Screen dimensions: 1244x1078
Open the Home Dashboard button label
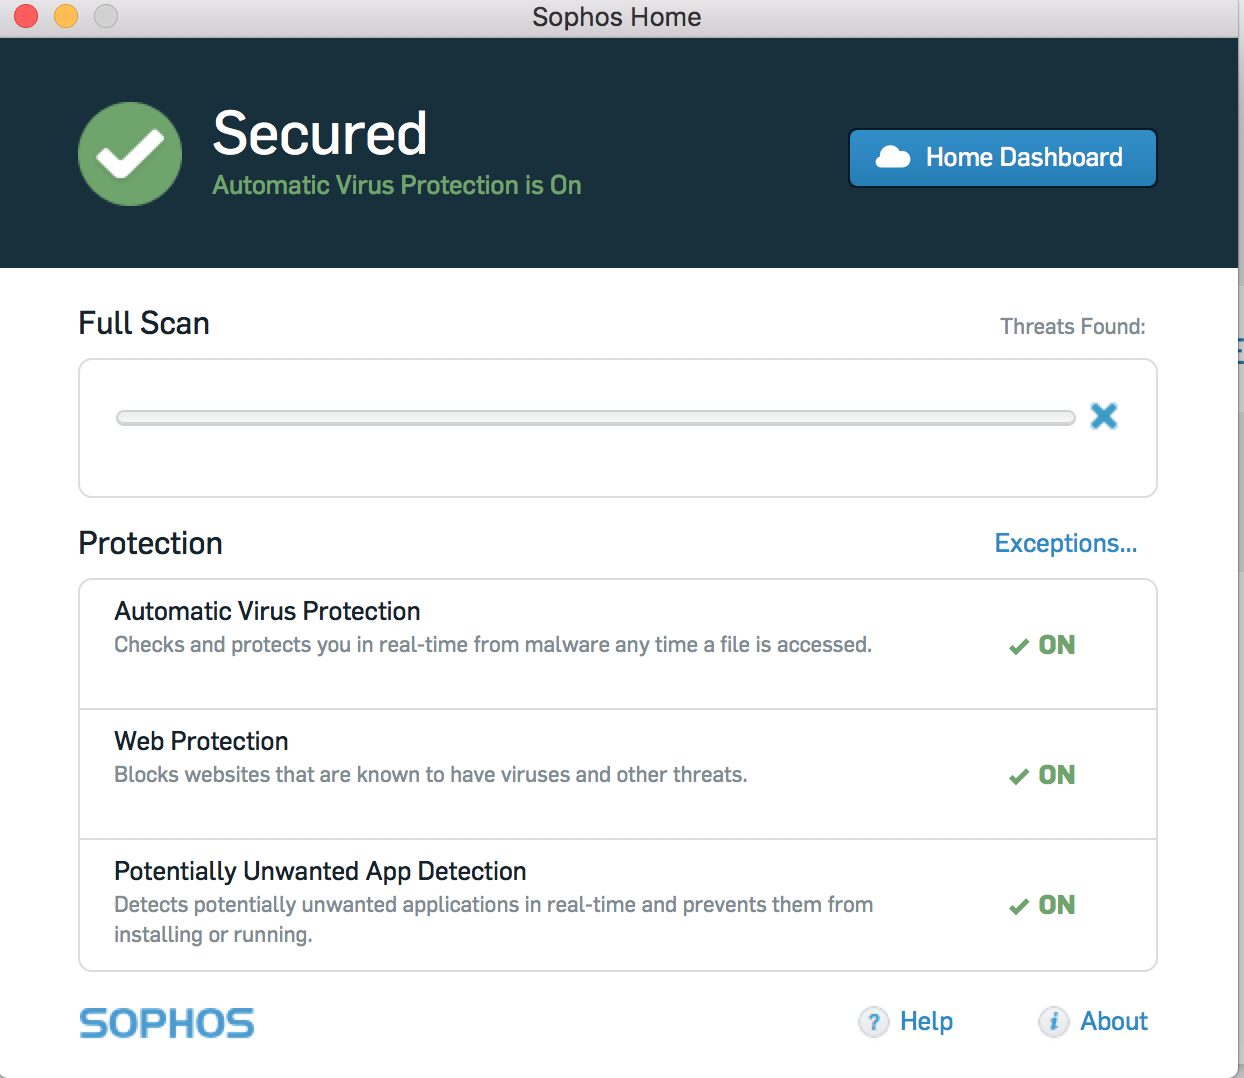1024,157
